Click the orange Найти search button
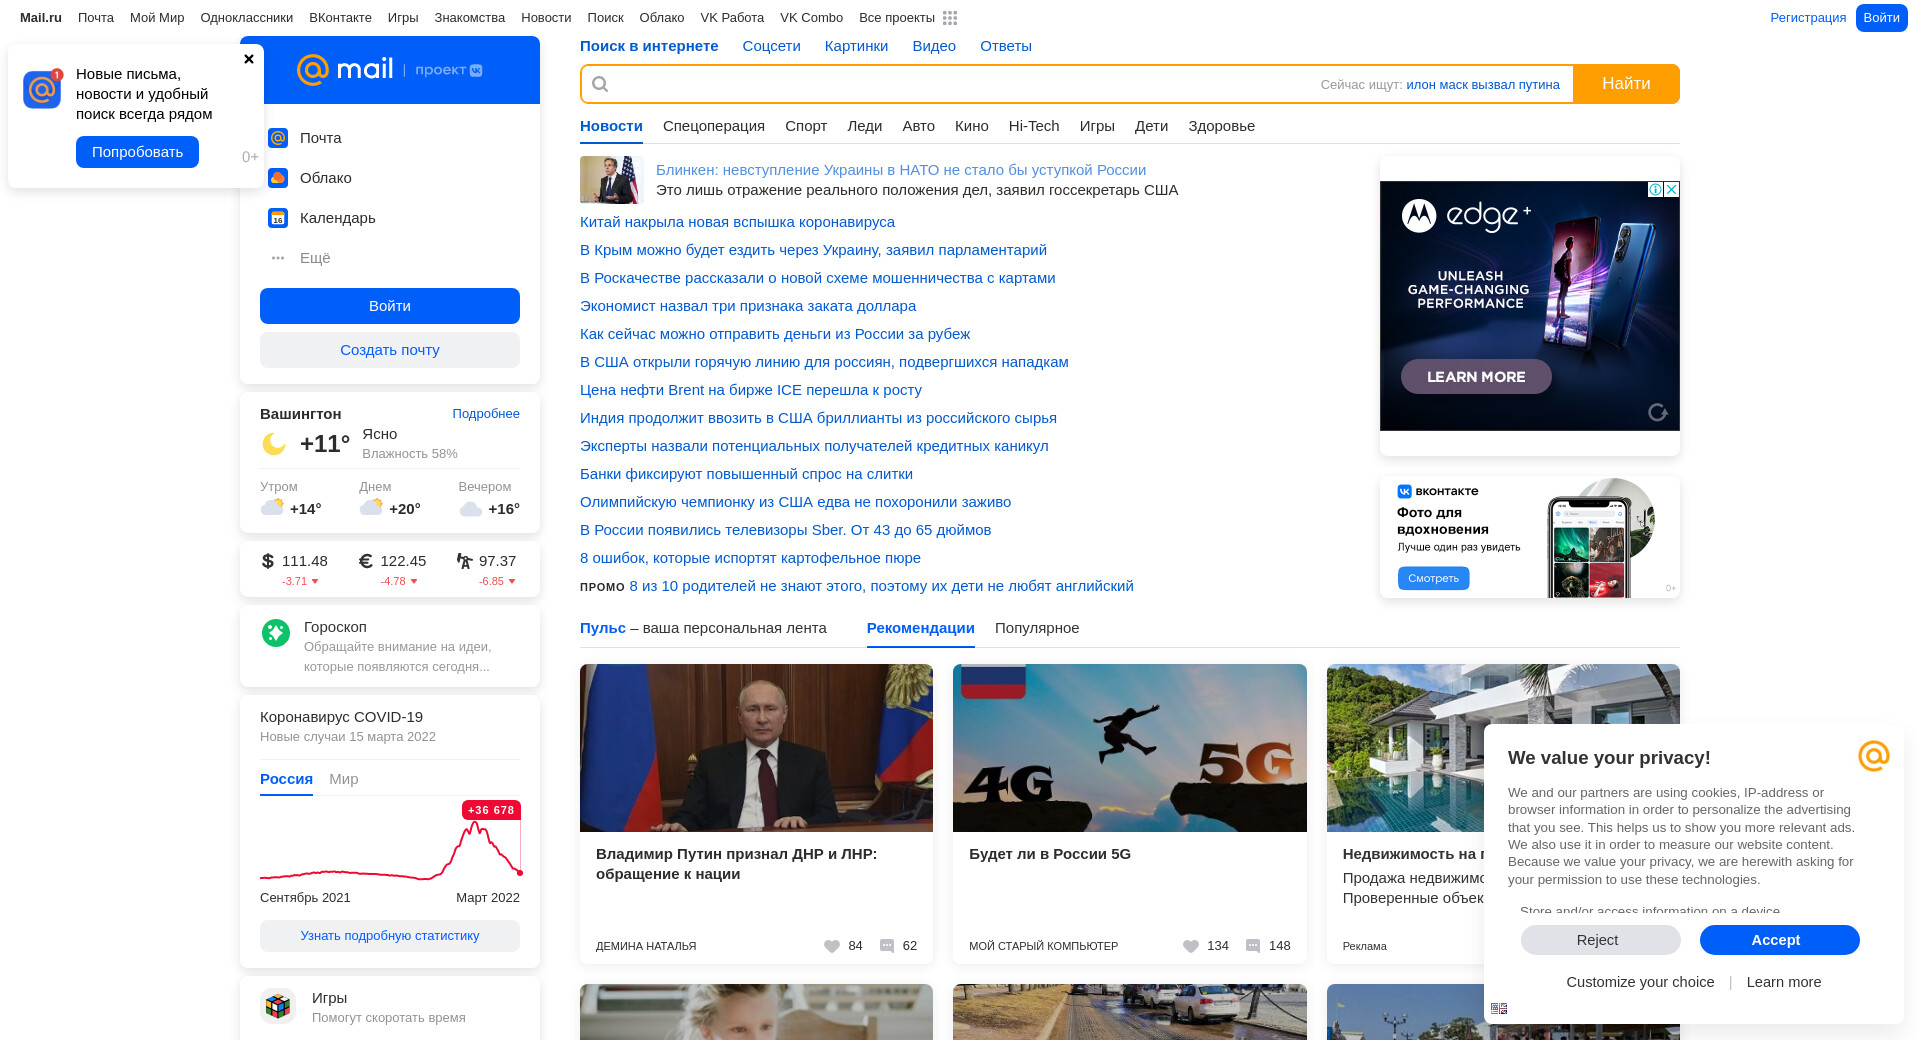The width and height of the screenshot is (1920, 1040). [1626, 84]
